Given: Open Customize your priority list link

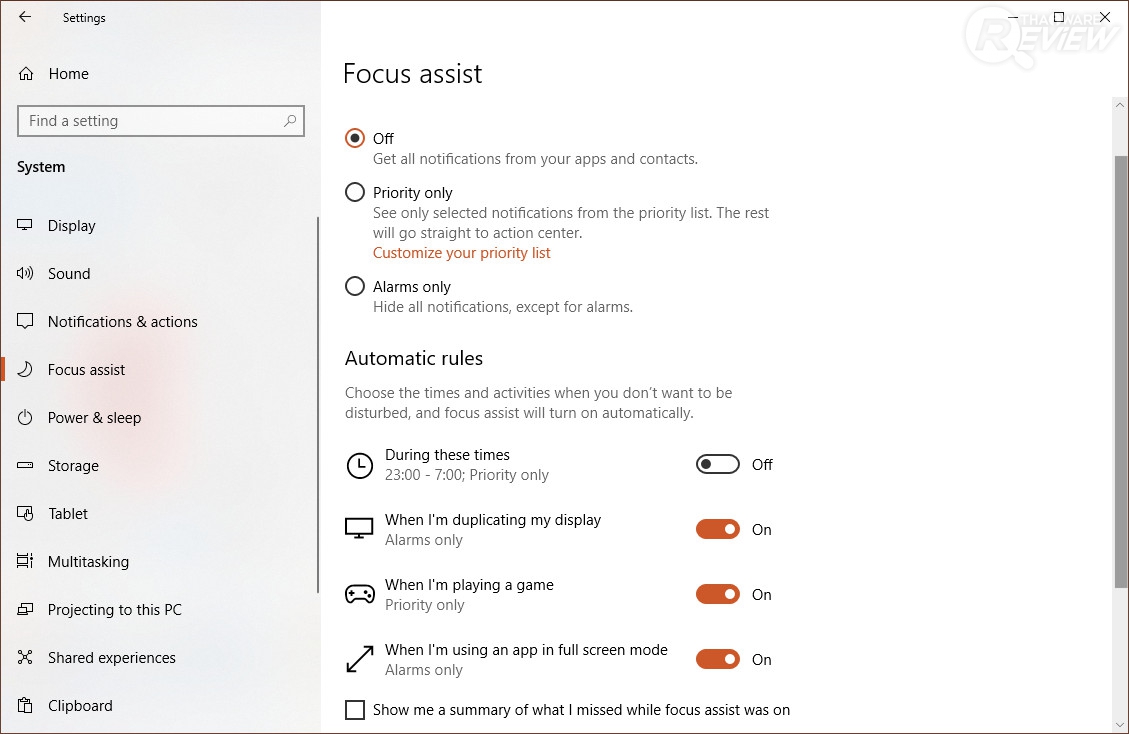Looking at the screenshot, I should click(461, 253).
